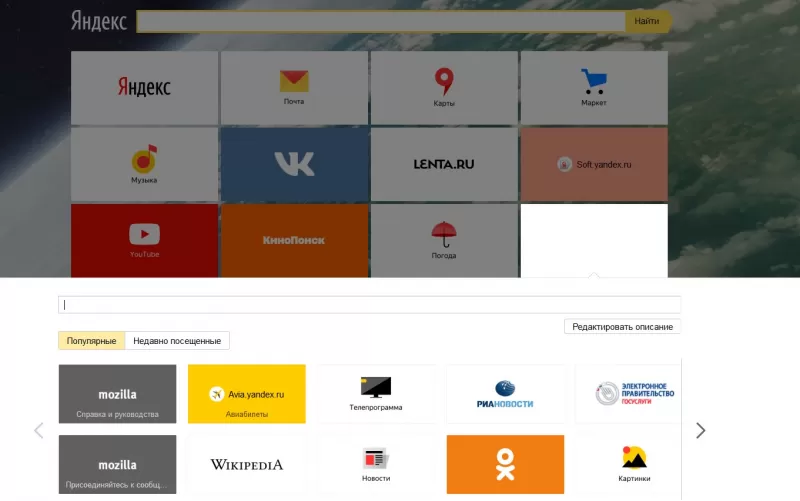Open the Маркет shopping cart tile
This screenshot has height=501, width=800.
coord(594,88)
